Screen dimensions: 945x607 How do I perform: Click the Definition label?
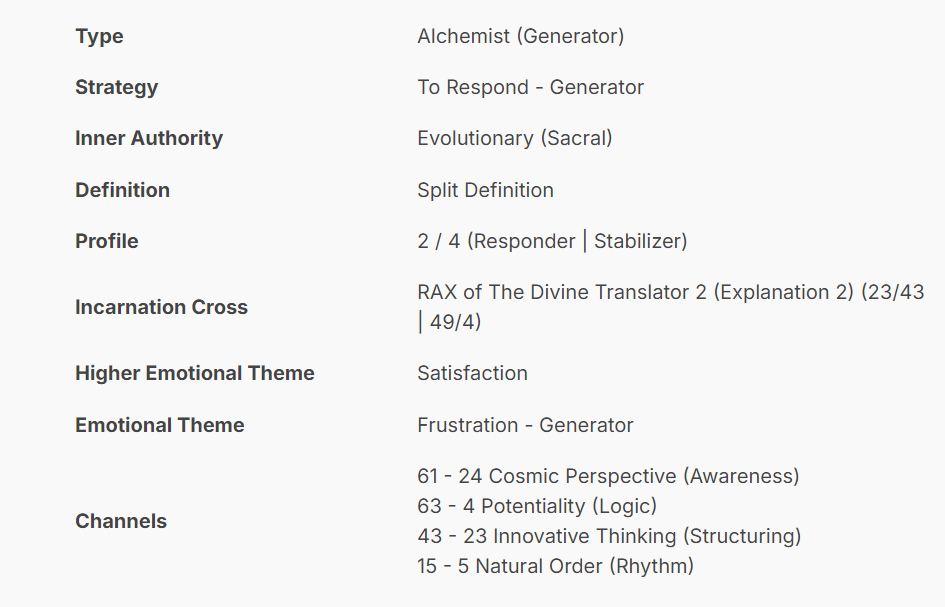click(x=122, y=190)
